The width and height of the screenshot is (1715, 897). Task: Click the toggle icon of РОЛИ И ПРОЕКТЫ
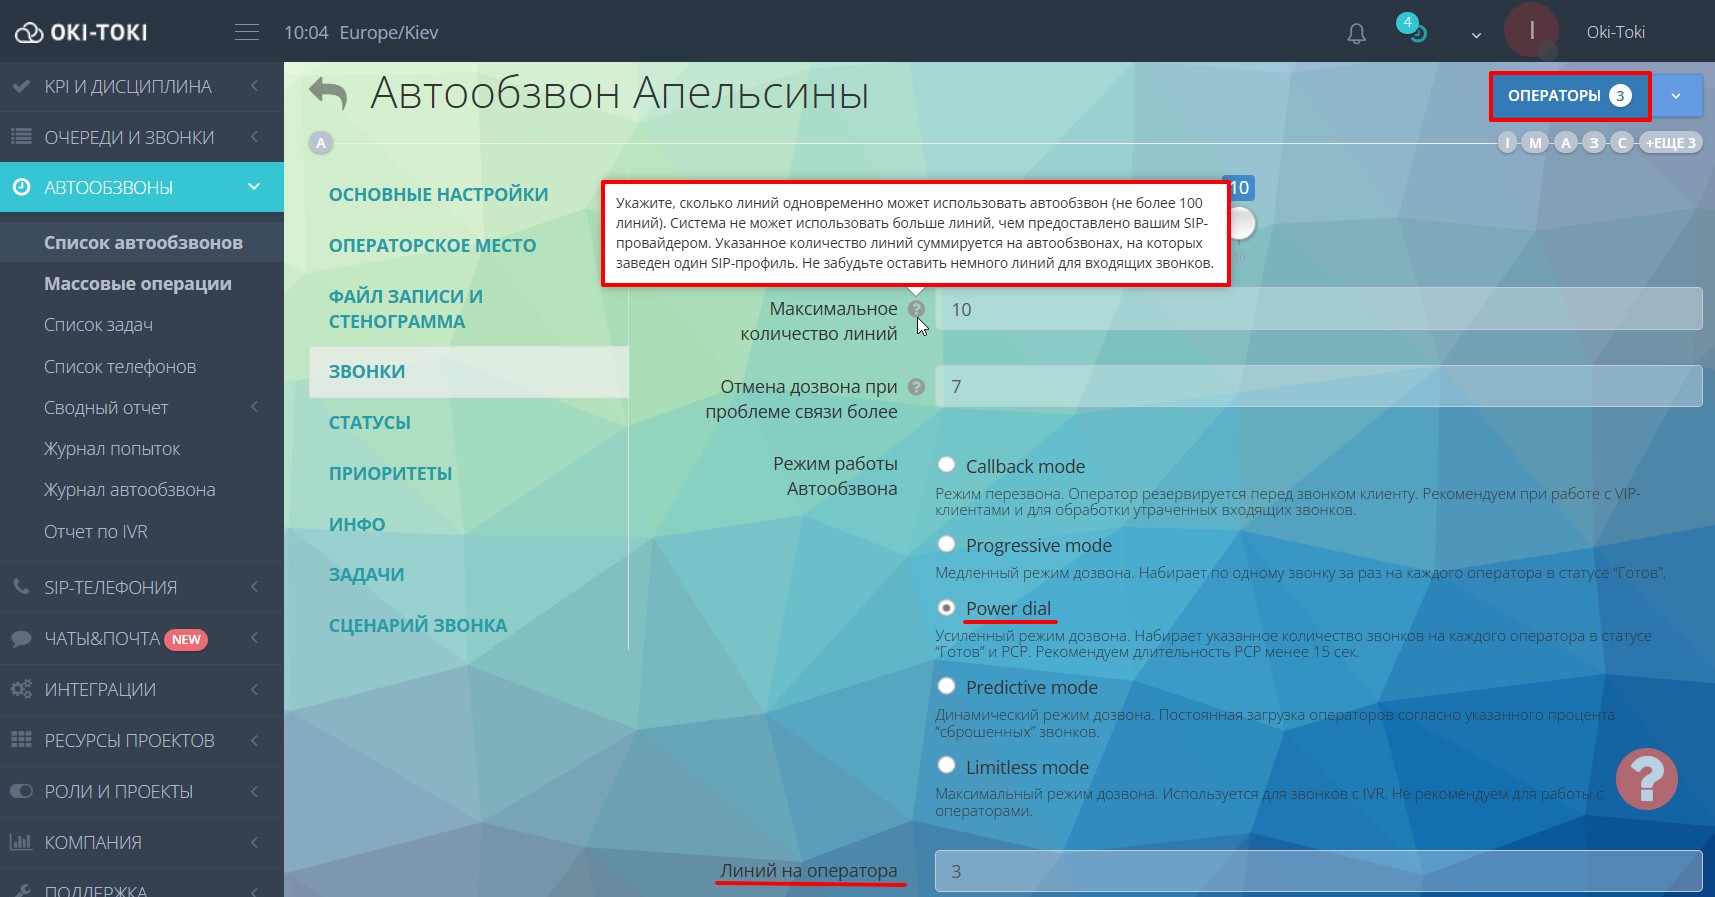pos(21,791)
